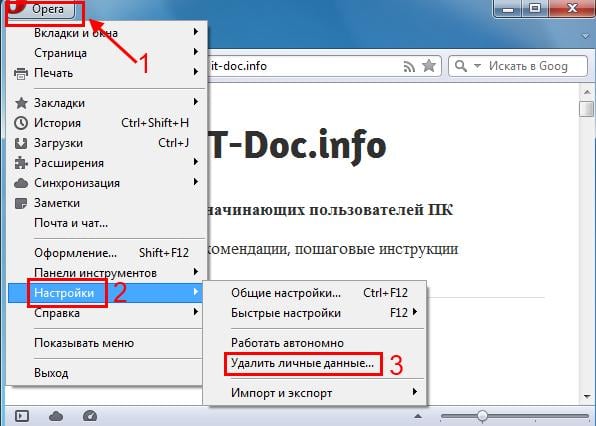
Task: Choose Удалить личные данные... option
Action: click(315, 363)
